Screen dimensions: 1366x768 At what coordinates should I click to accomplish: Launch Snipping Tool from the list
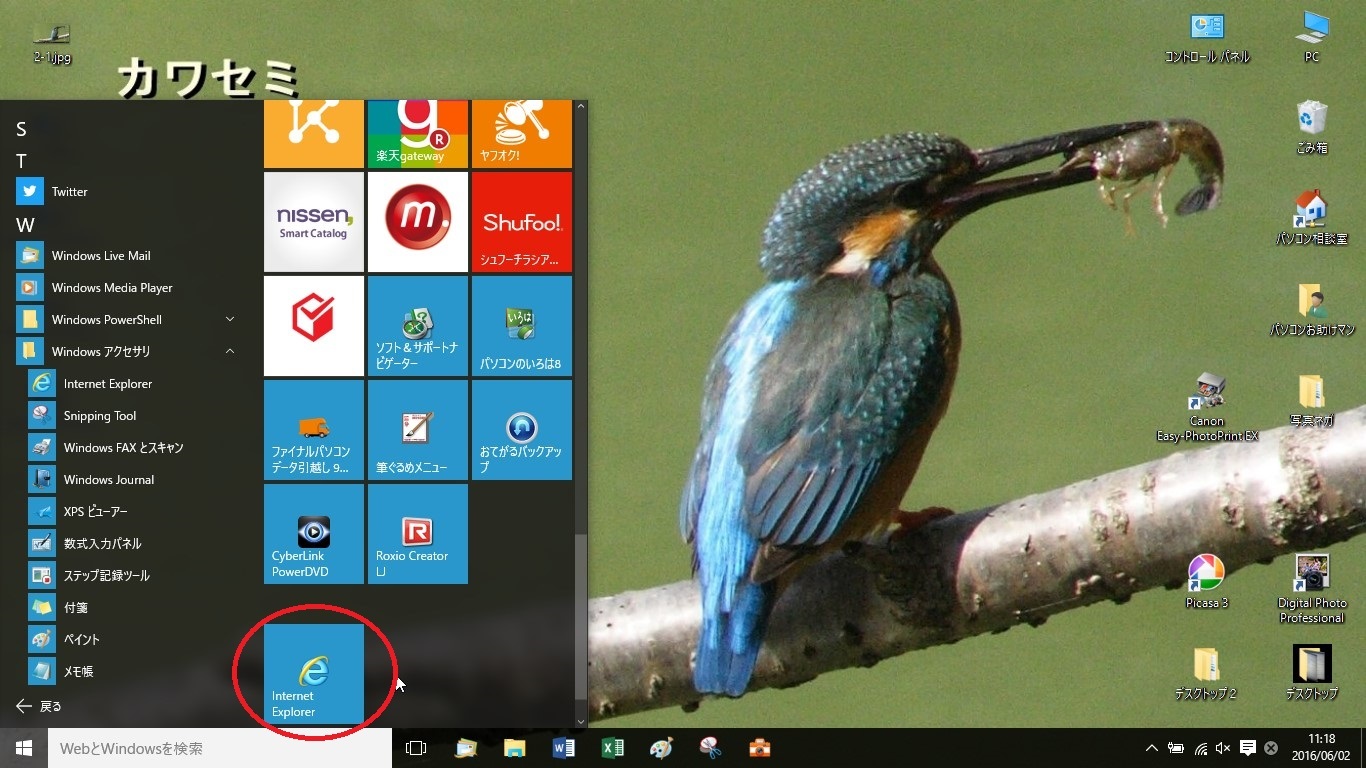click(132, 415)
